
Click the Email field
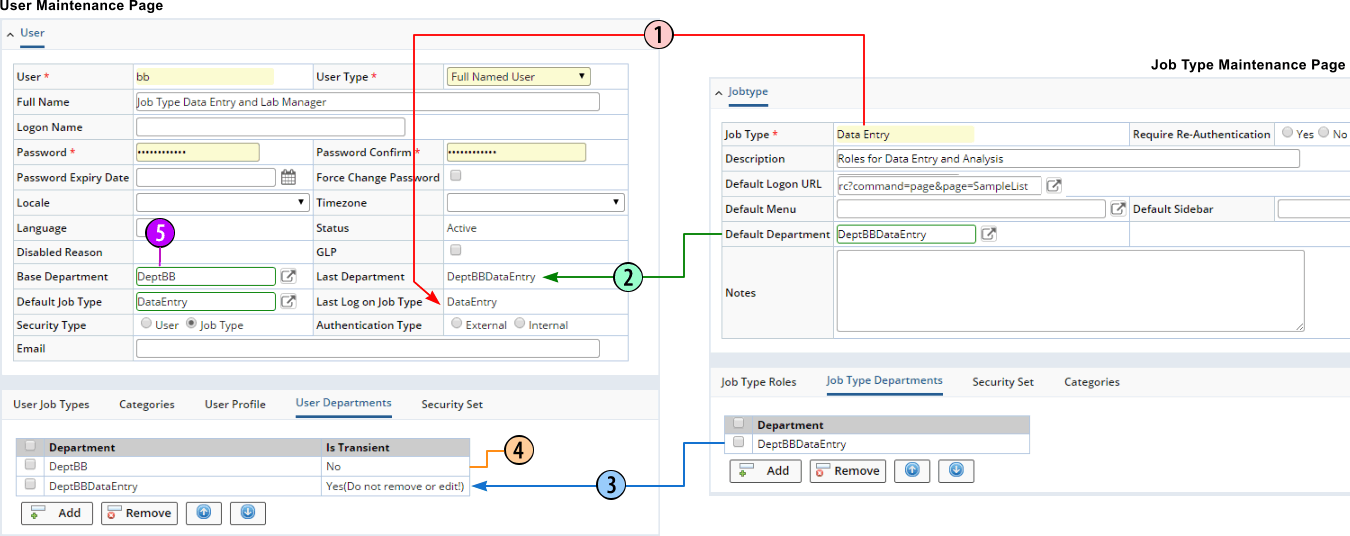tap(367, 348)
